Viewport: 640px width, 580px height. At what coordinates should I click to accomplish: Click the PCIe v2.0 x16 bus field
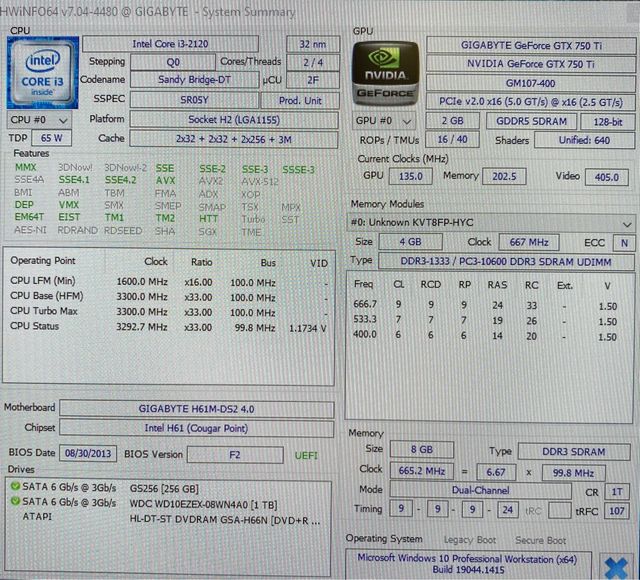(x=531, y=102)
